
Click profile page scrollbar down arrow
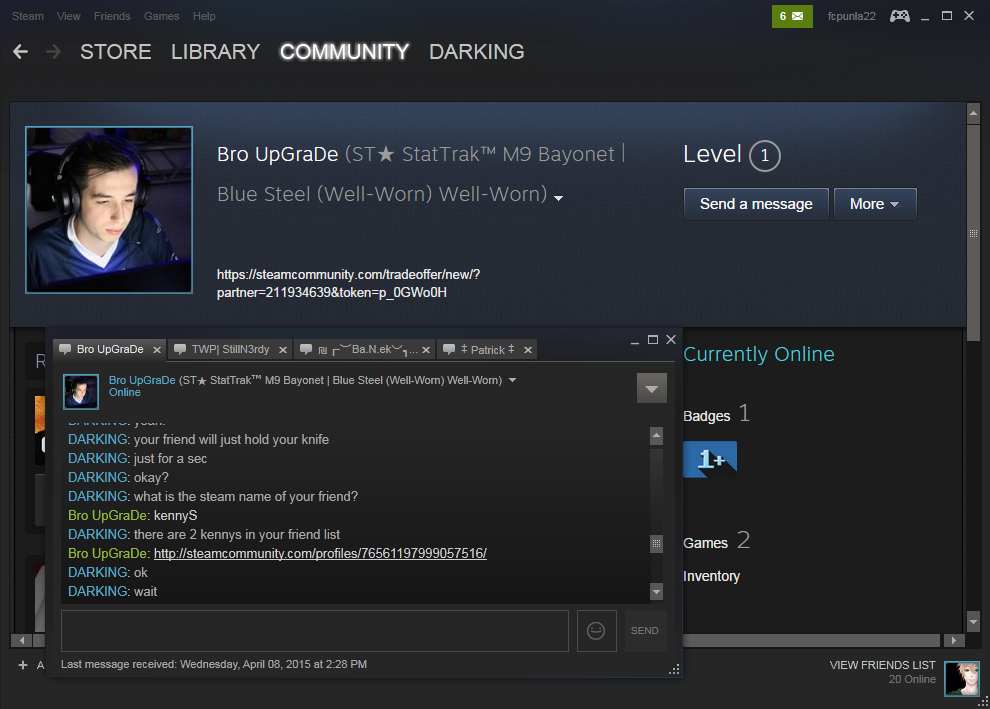pos(974,621)
